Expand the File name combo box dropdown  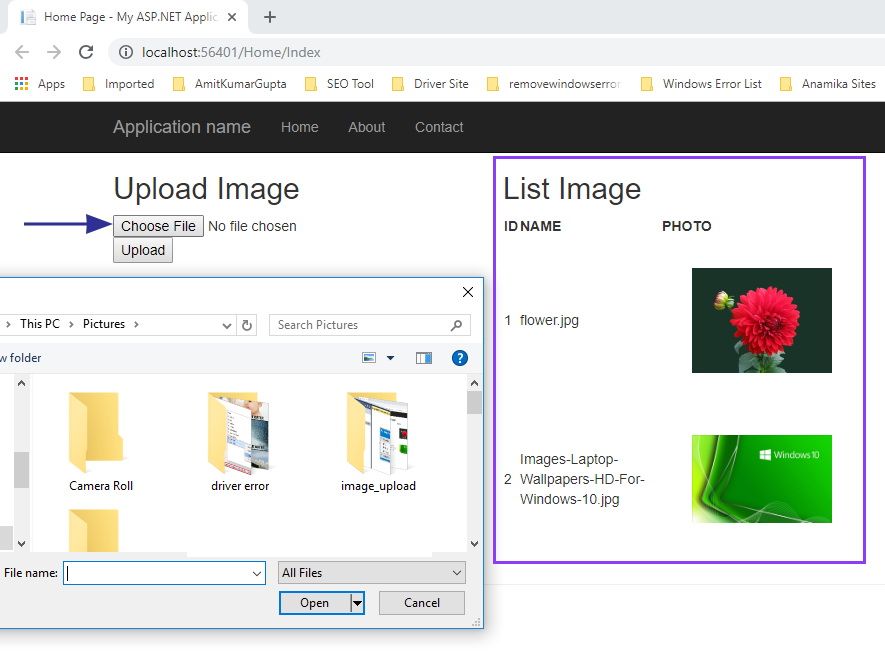pyautogui.click(x=255, y=573)
